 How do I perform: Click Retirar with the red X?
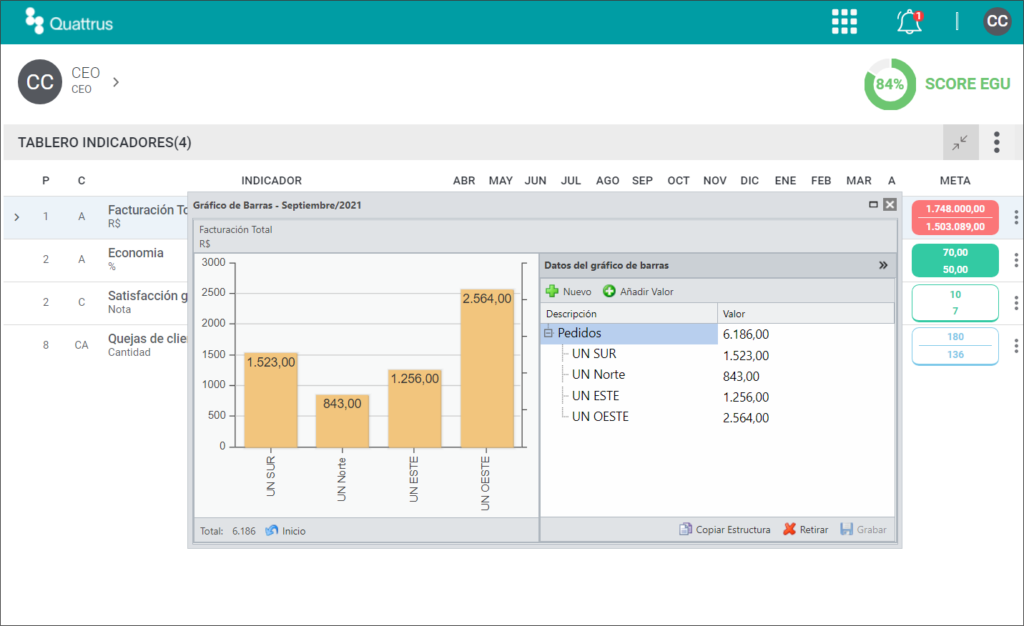(805, 529)
